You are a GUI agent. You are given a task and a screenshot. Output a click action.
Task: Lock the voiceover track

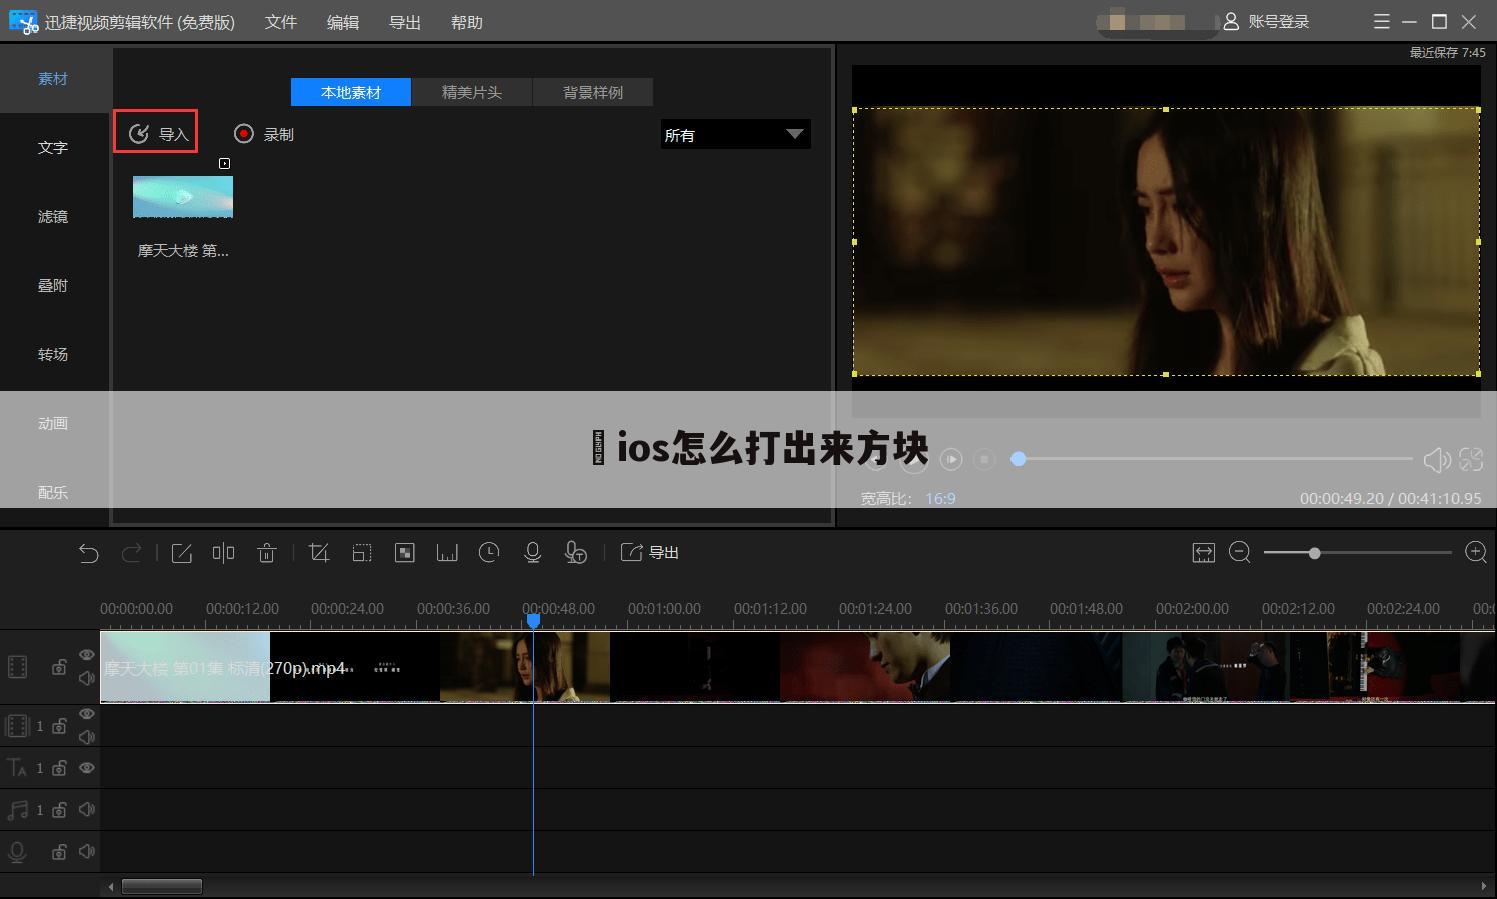(x=60, y=852)
